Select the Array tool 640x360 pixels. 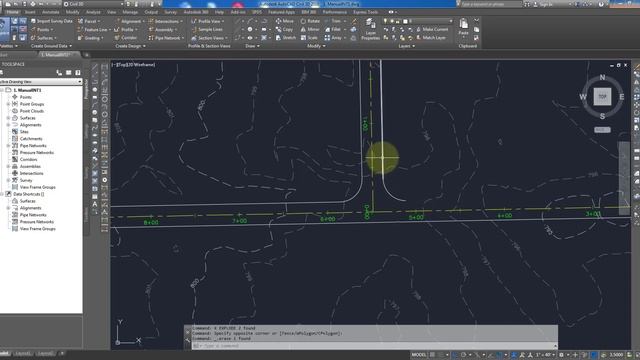click(334, 38)
